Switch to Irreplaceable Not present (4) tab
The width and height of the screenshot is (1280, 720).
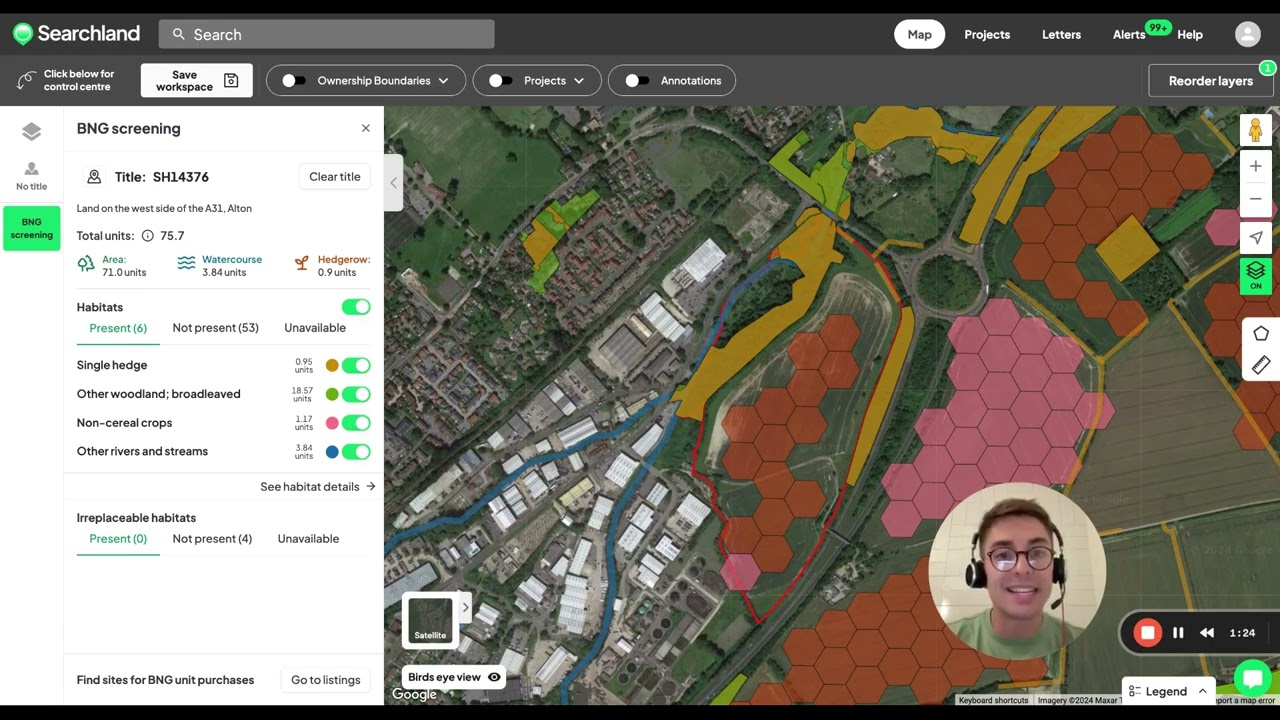click(212, 539)
